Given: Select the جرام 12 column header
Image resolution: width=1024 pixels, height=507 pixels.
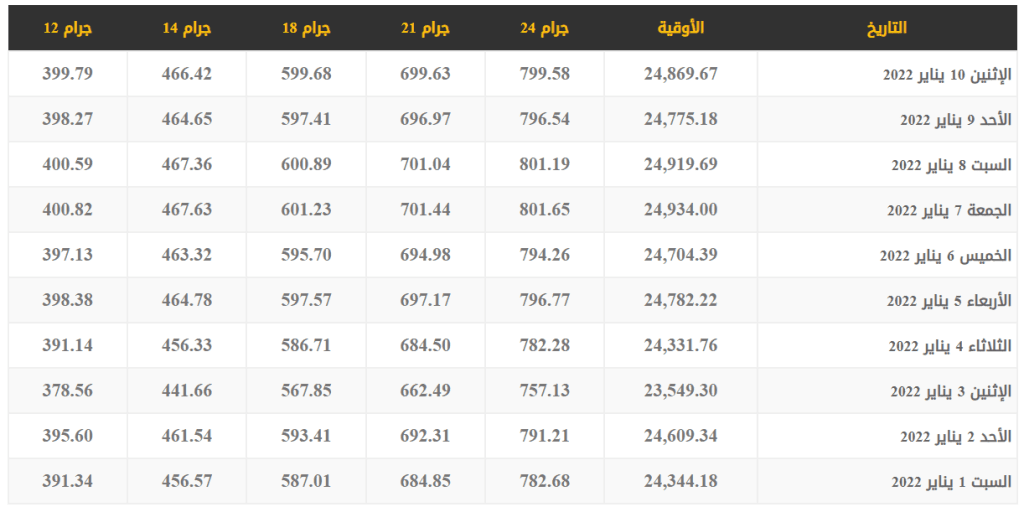Looking at the screenshot, I should [x=67, y=28].
